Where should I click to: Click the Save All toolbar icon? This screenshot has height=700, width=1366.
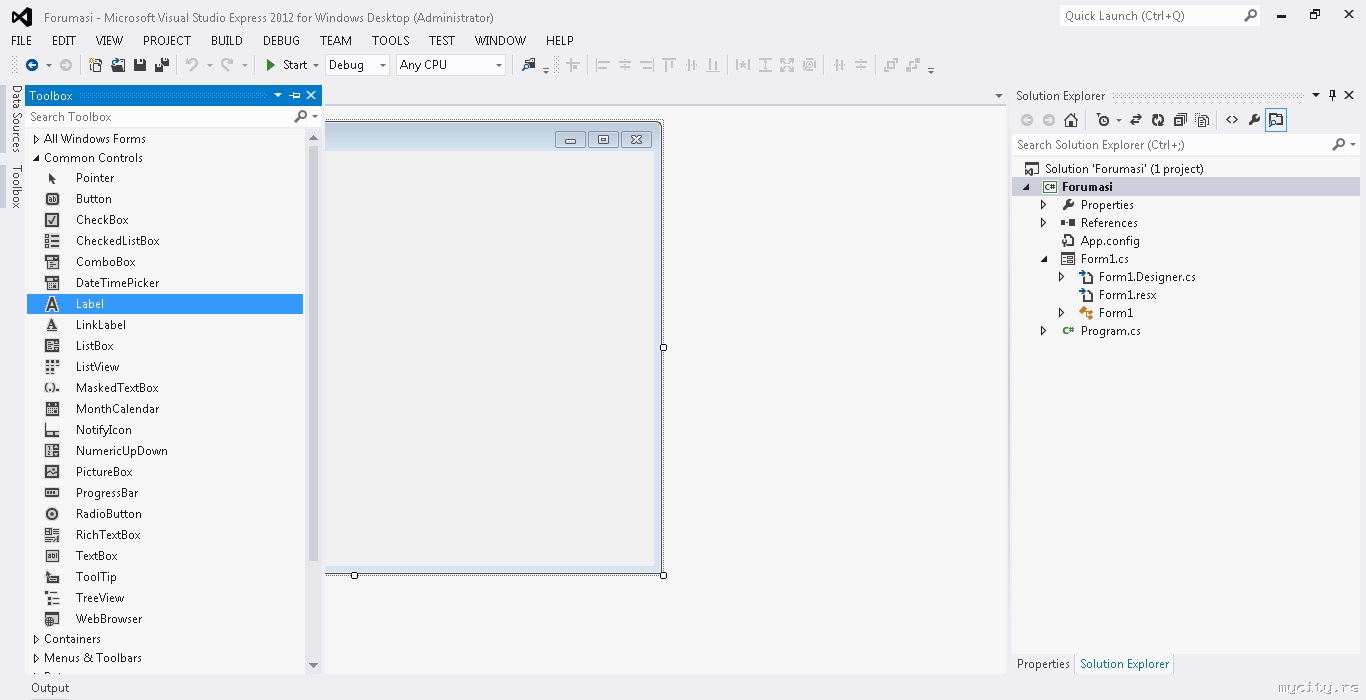[x=162, y=65]
